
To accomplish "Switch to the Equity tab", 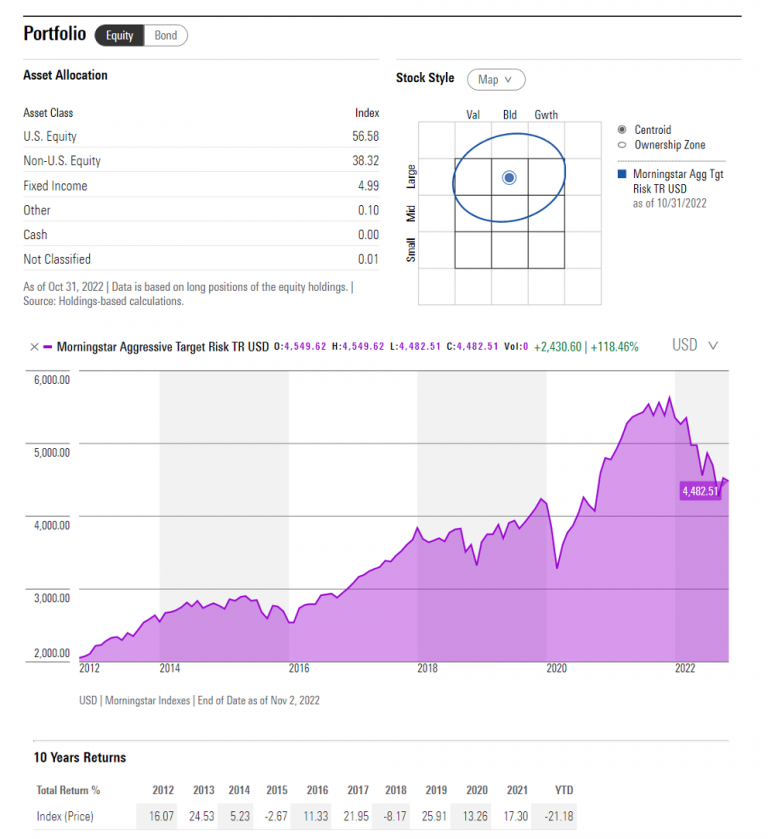I will coord(118,35).
